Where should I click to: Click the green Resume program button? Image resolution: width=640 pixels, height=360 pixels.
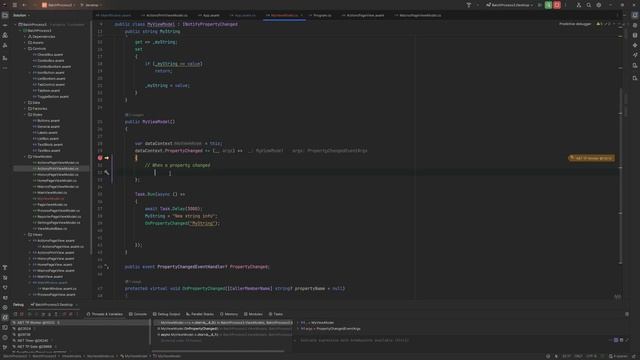(548, 5)
